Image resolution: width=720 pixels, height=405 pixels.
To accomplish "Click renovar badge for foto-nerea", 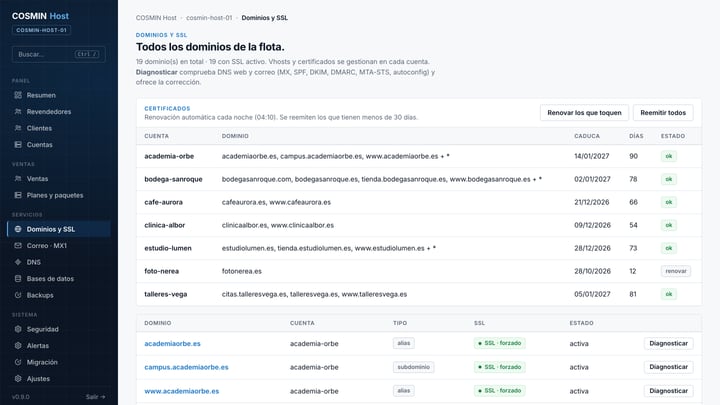I will coord(676,271).
